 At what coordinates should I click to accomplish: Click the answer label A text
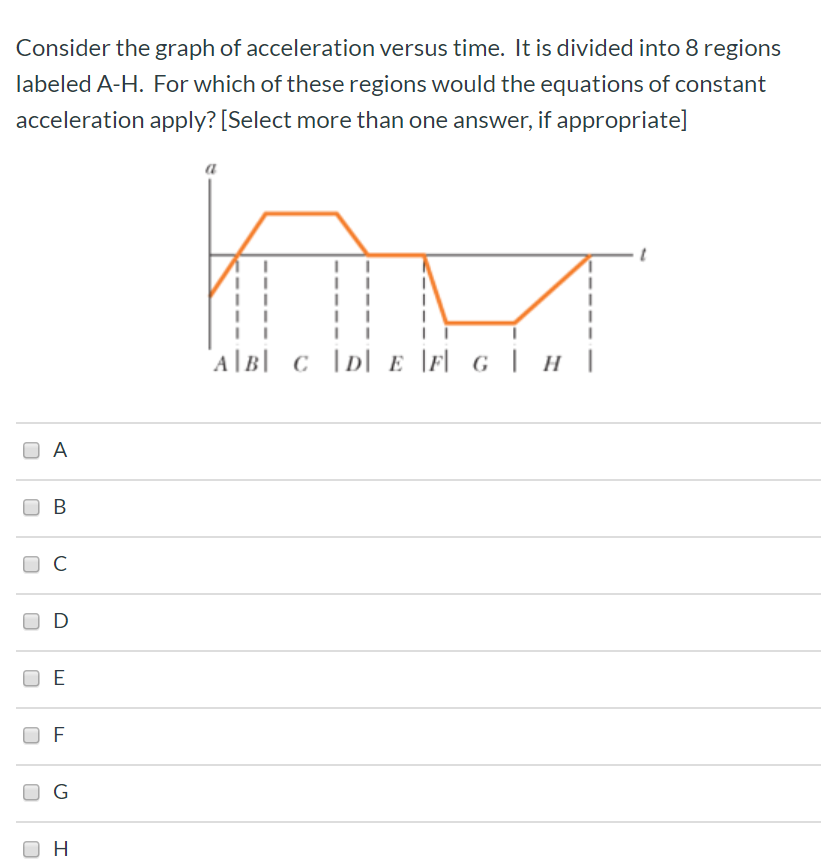59,450
